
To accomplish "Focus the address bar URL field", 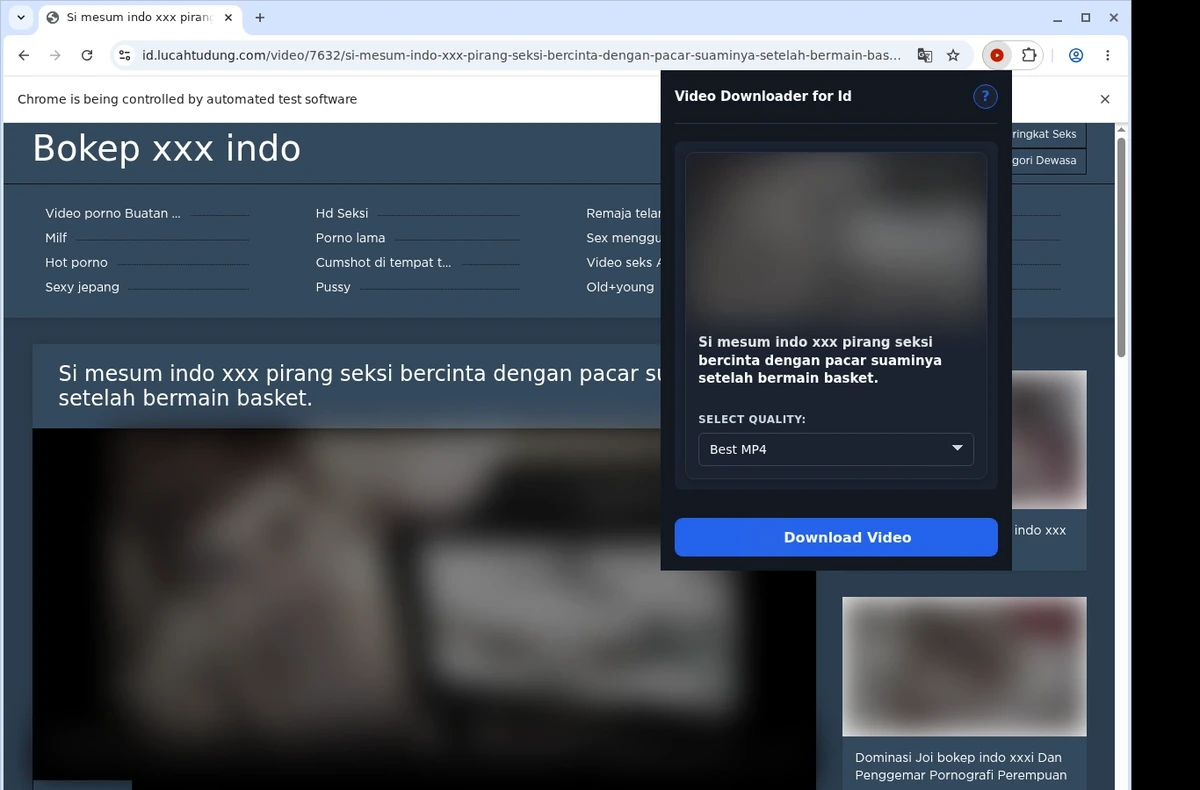I will (x=521, y=56).
